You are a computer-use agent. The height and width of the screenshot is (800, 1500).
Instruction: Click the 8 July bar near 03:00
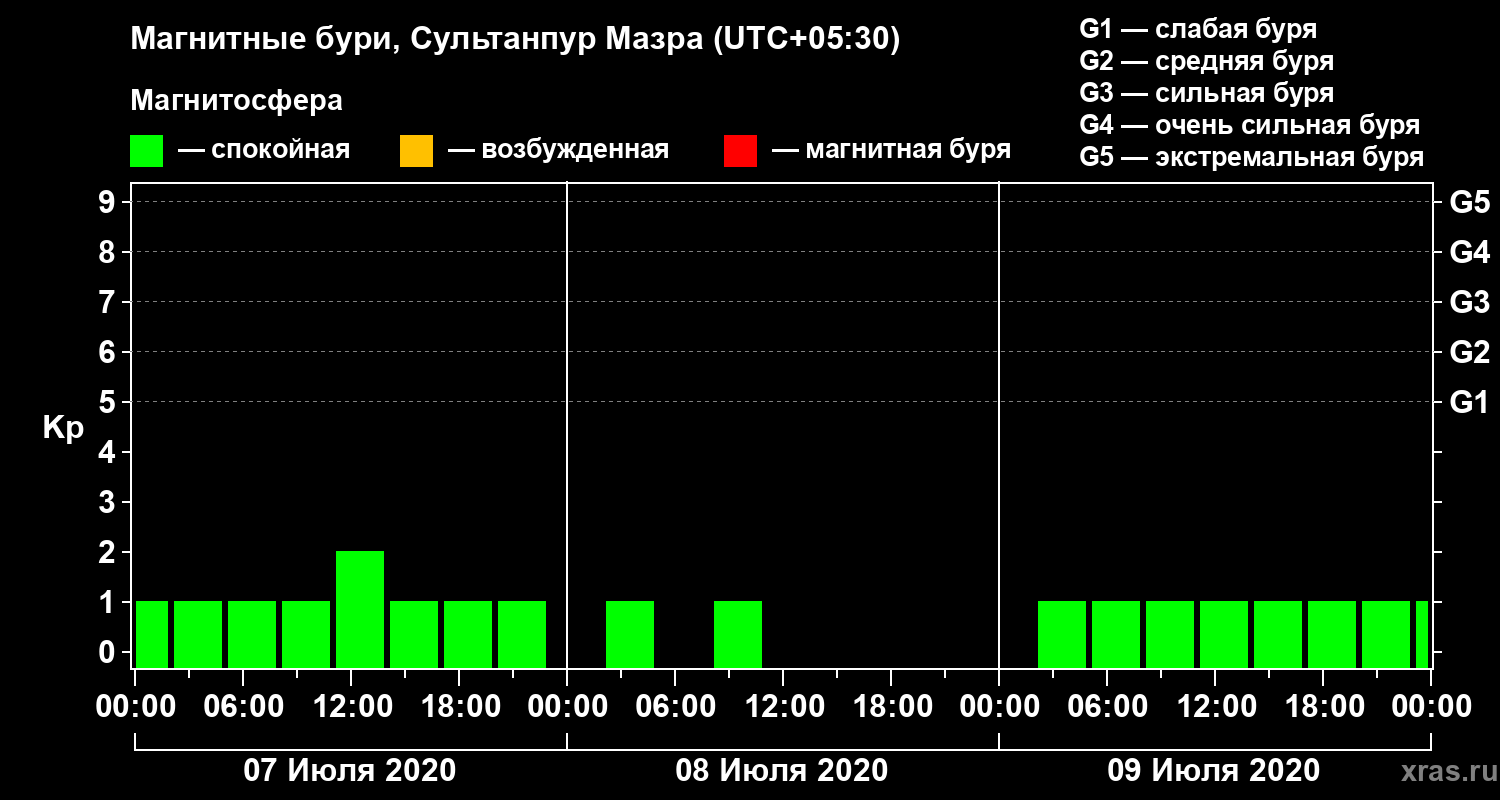tap(630, 634)
